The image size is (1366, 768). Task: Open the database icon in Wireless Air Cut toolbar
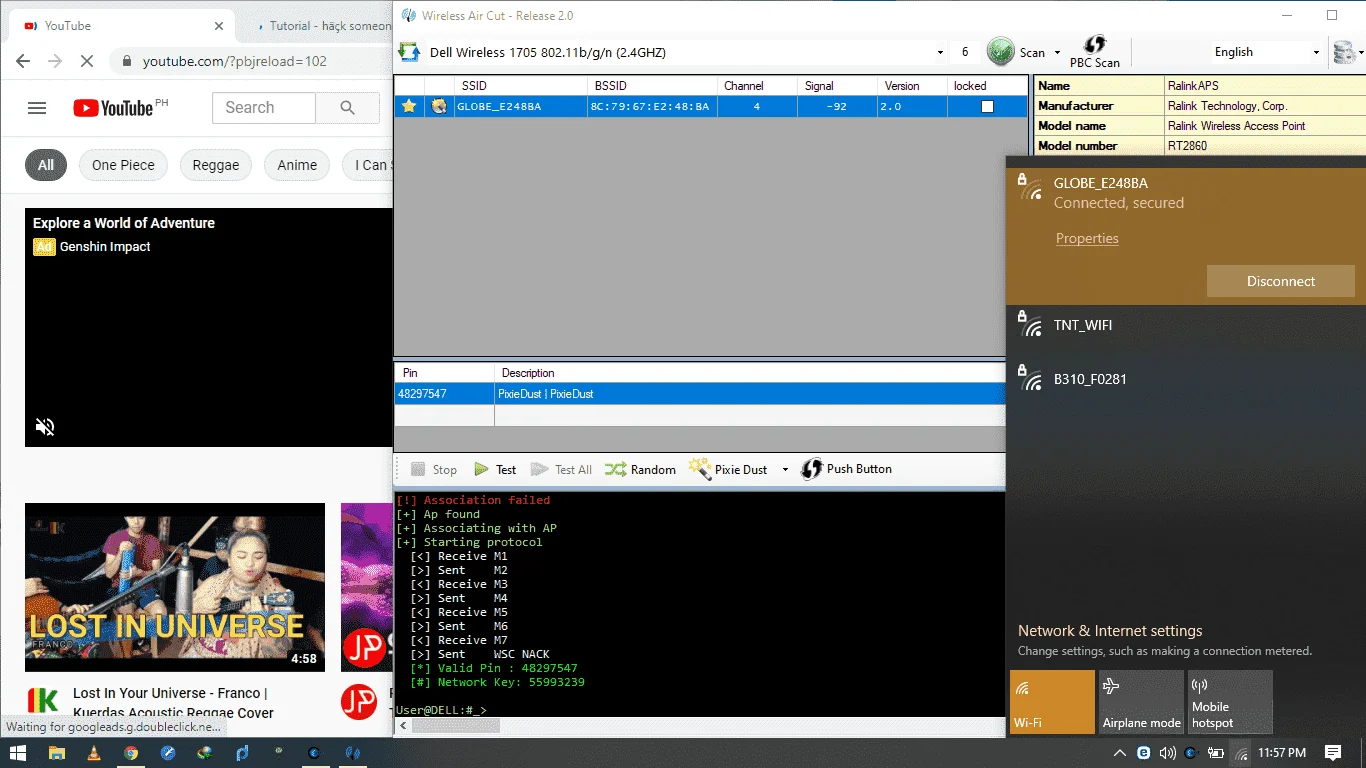coord(1345,52)
